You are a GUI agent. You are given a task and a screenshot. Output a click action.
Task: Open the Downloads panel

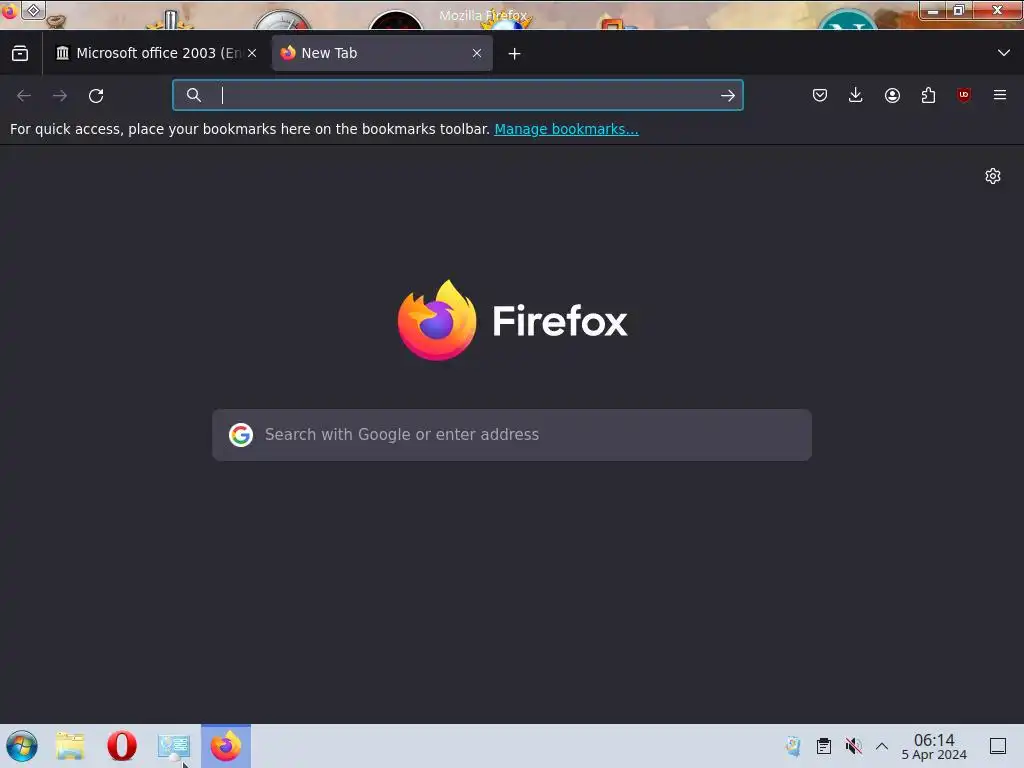856,95
